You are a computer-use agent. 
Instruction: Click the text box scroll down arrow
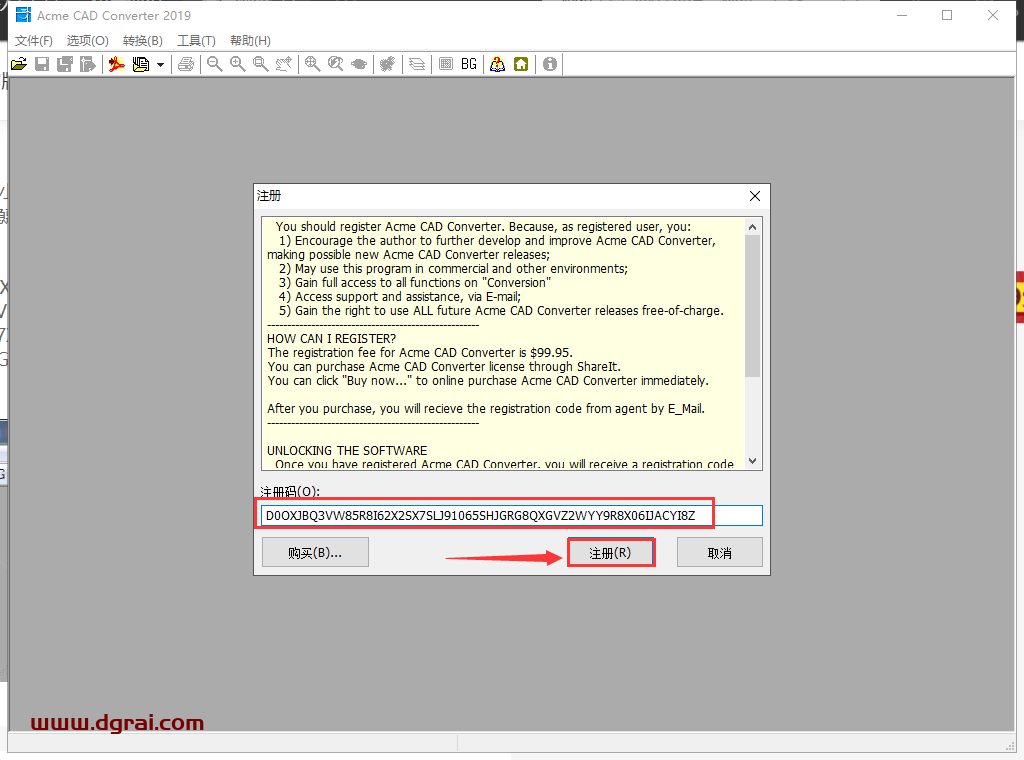pos(752,461)
